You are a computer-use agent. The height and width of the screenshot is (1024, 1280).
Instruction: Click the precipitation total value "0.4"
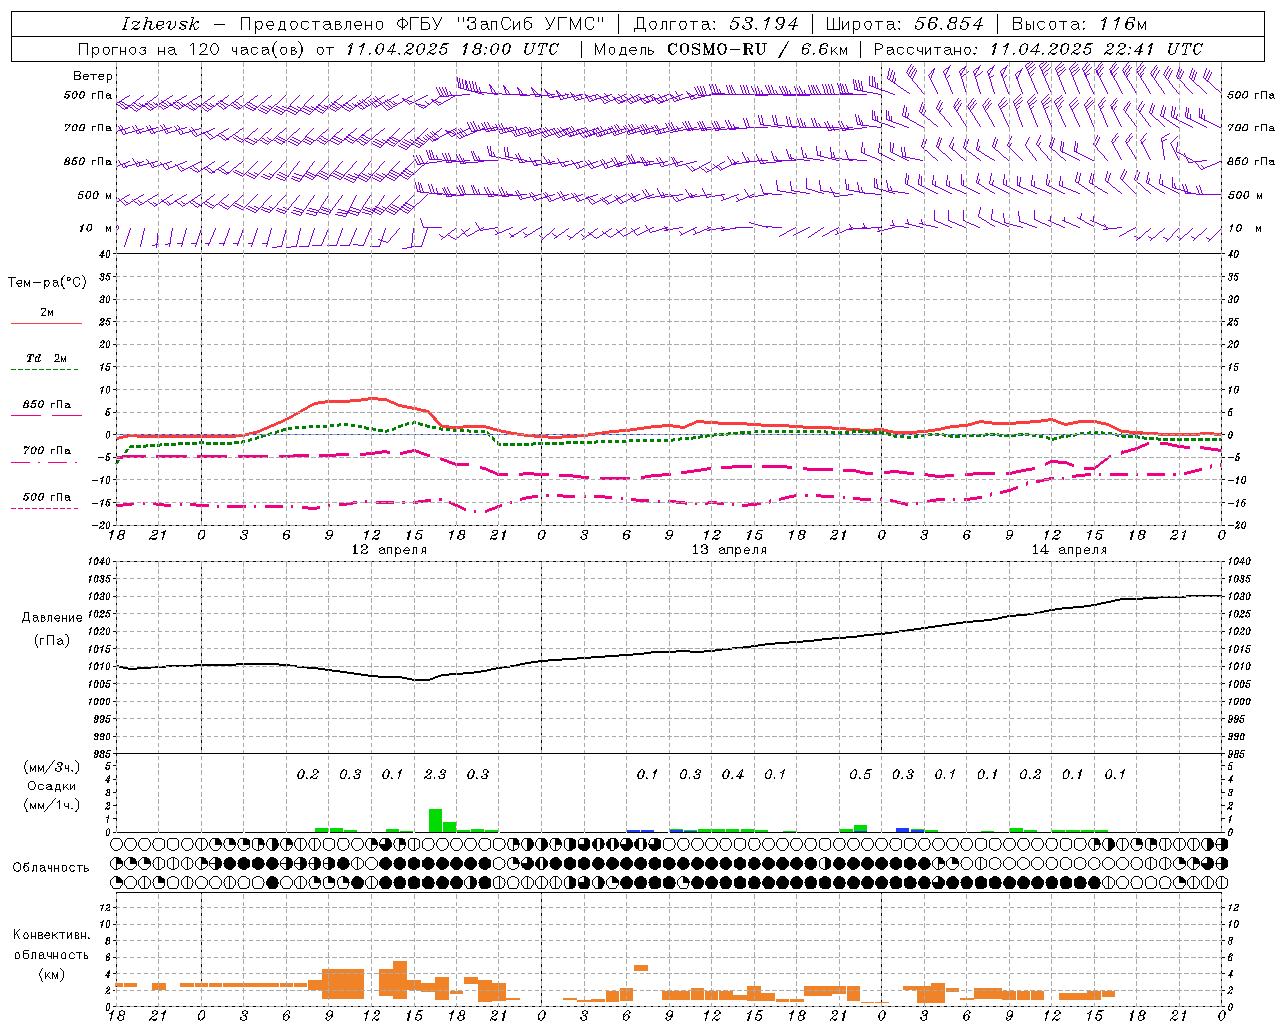pyautogui.click(x=733, y=775)
